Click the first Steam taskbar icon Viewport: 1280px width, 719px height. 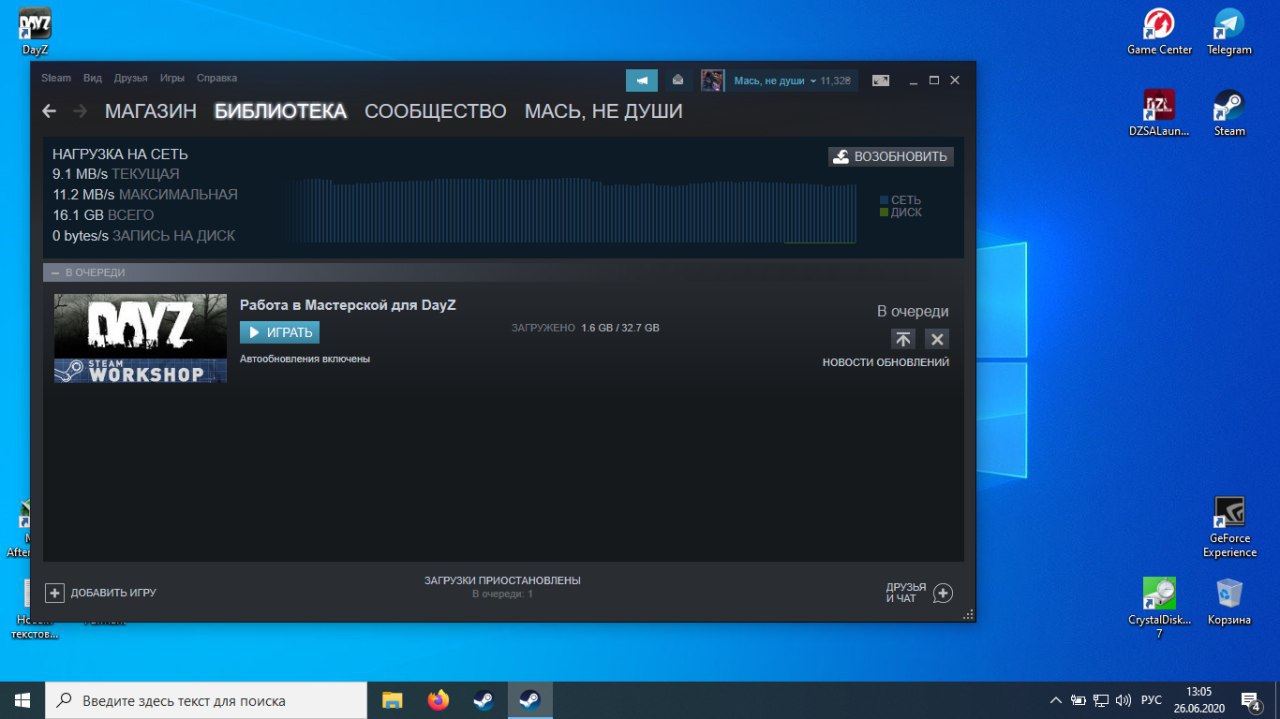click(484, 700)
